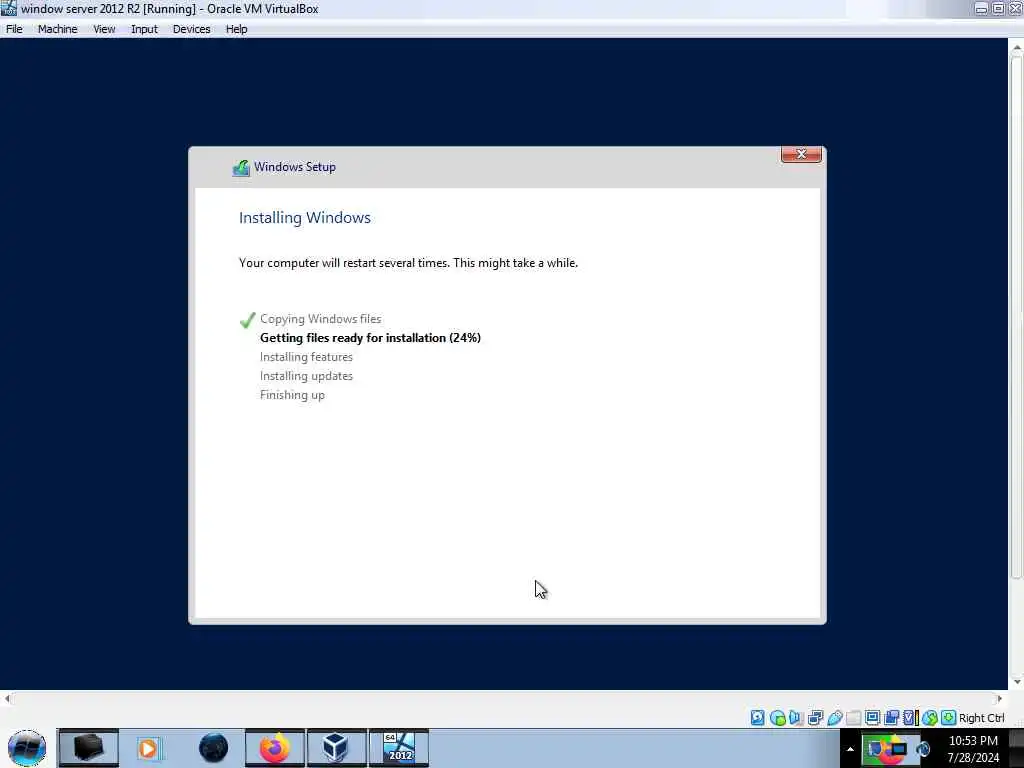
Task: Click the vertical scrollbar up arrow
Action: tap(1016, 48)
